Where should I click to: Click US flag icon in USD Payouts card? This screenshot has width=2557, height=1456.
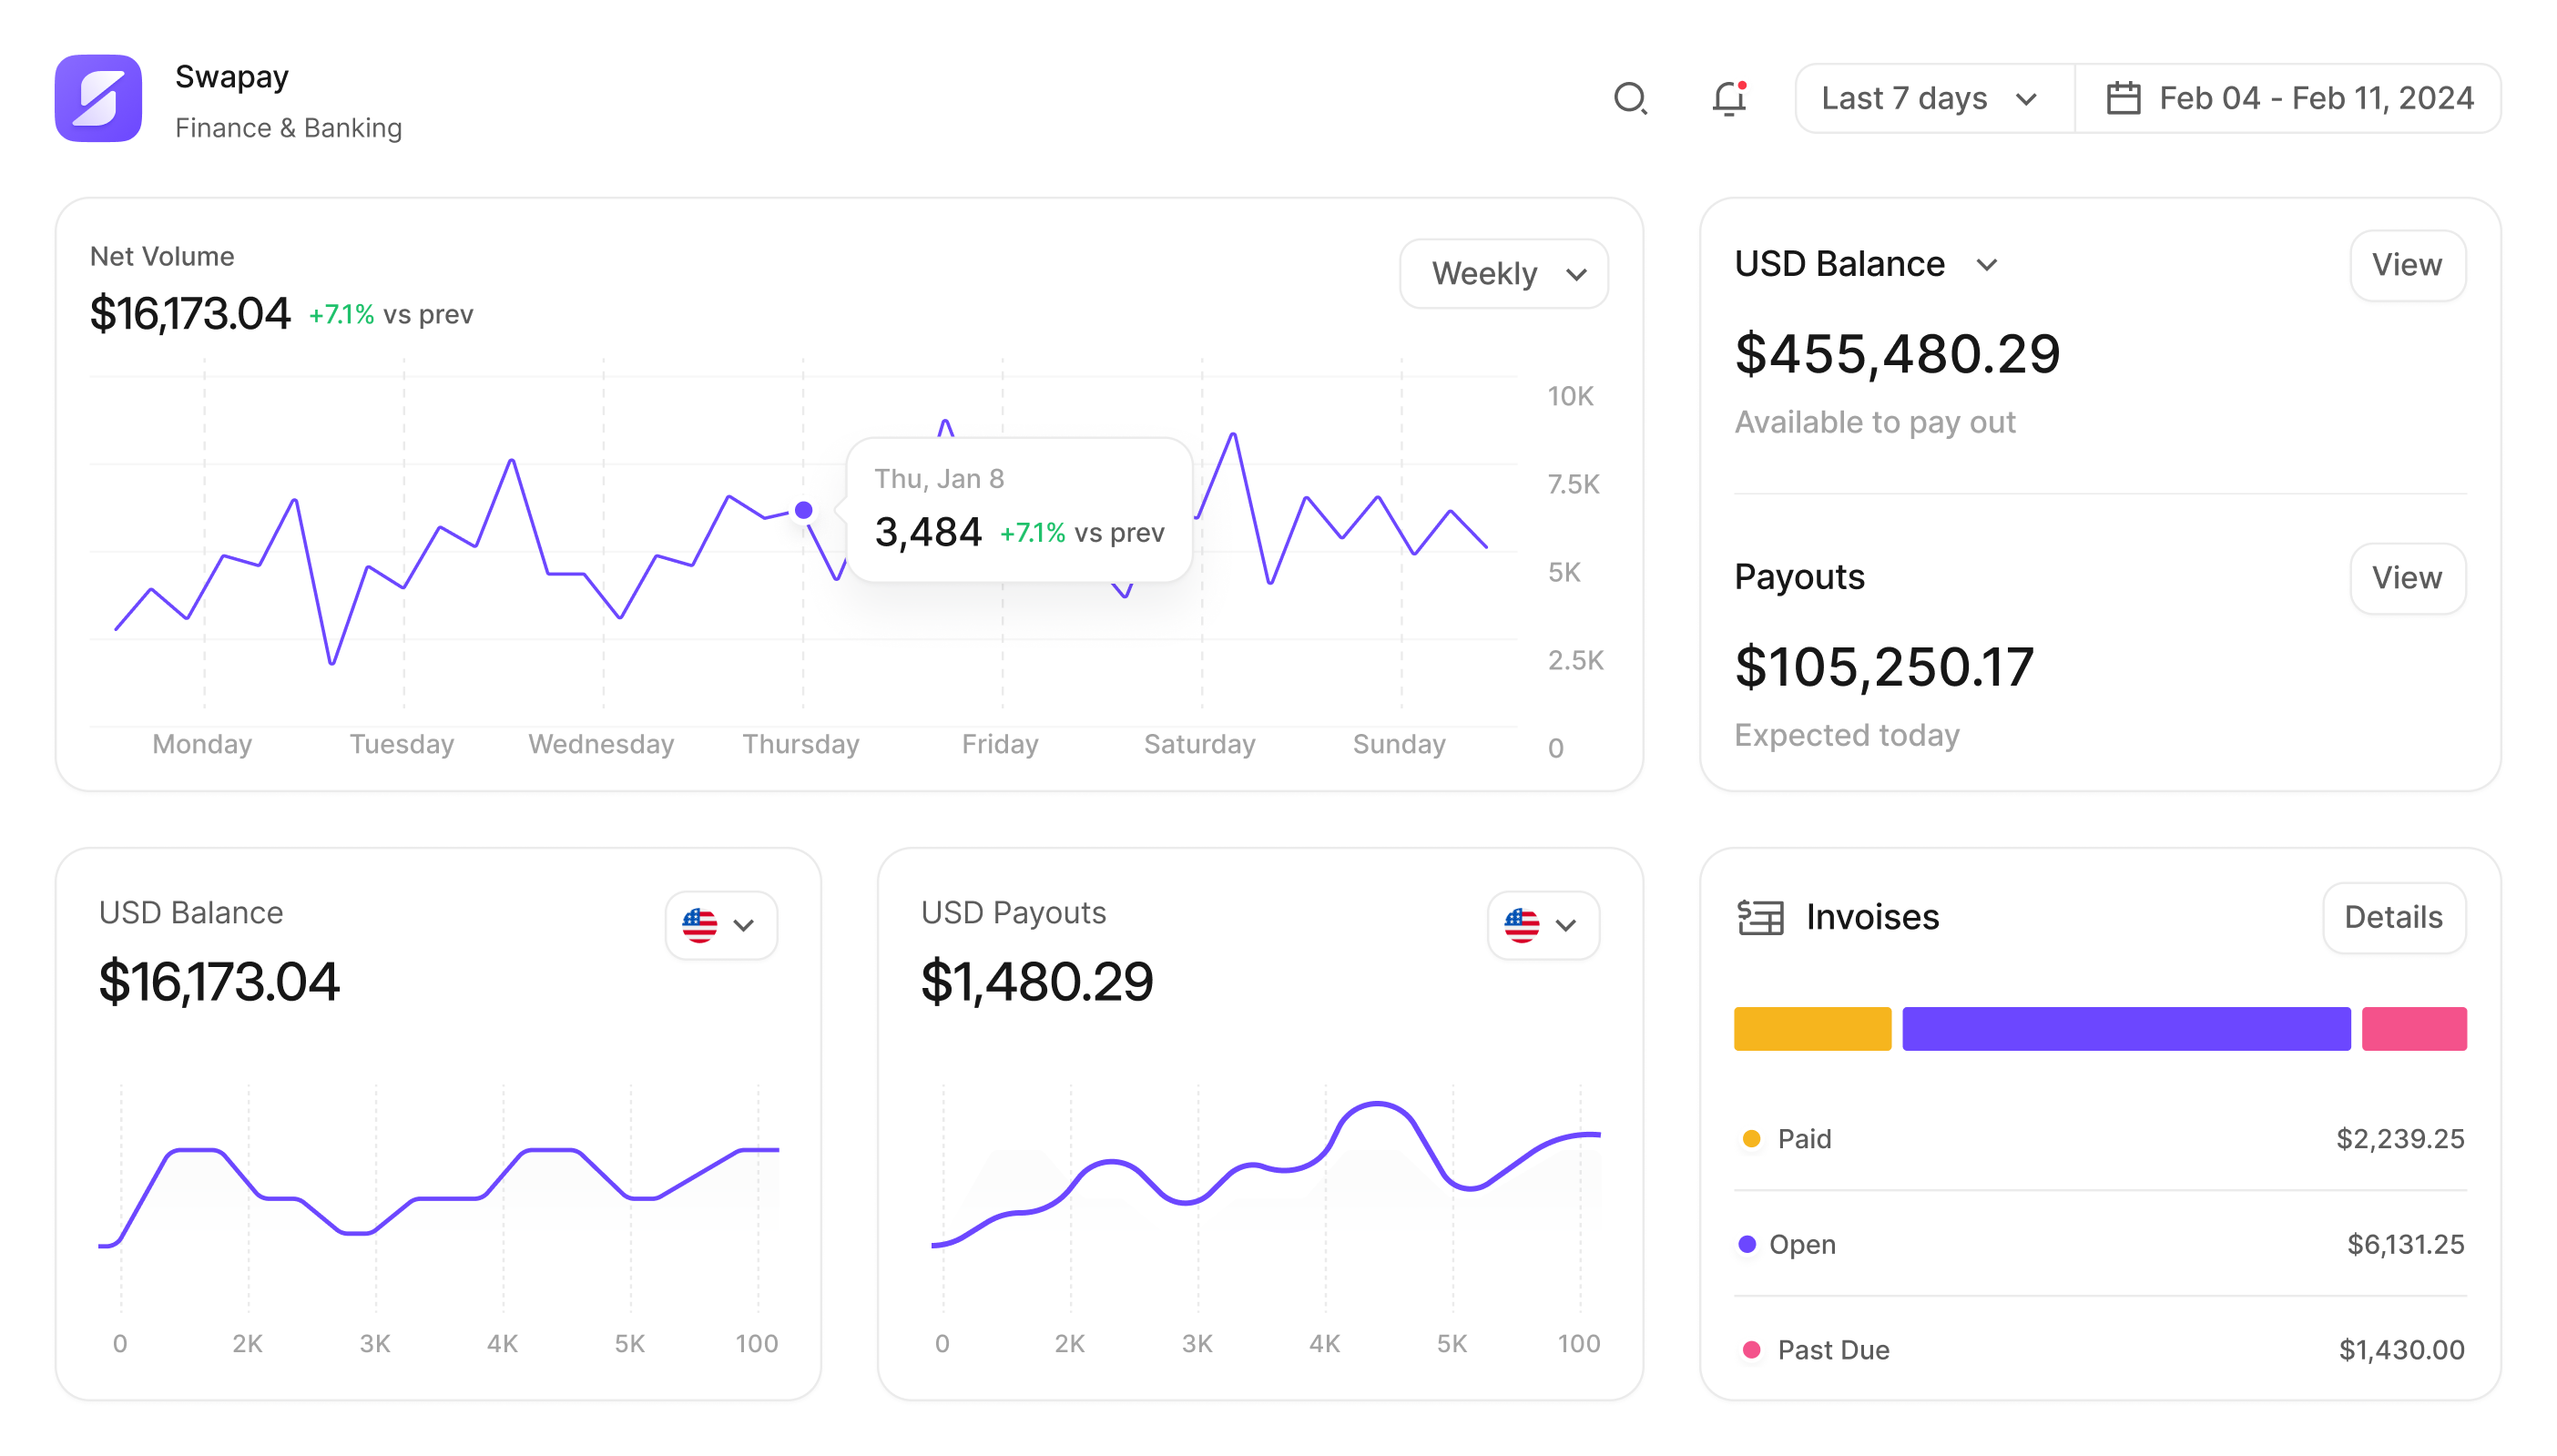(1522, 925)
